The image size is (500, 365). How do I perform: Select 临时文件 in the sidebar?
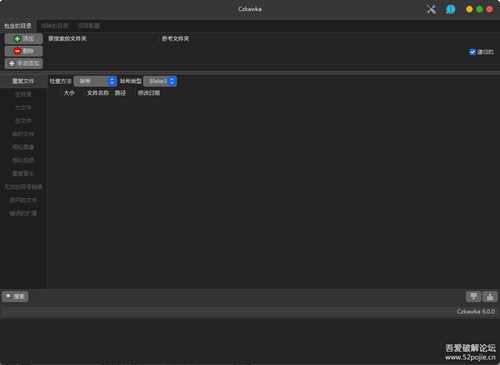click(x=23, y=134)
